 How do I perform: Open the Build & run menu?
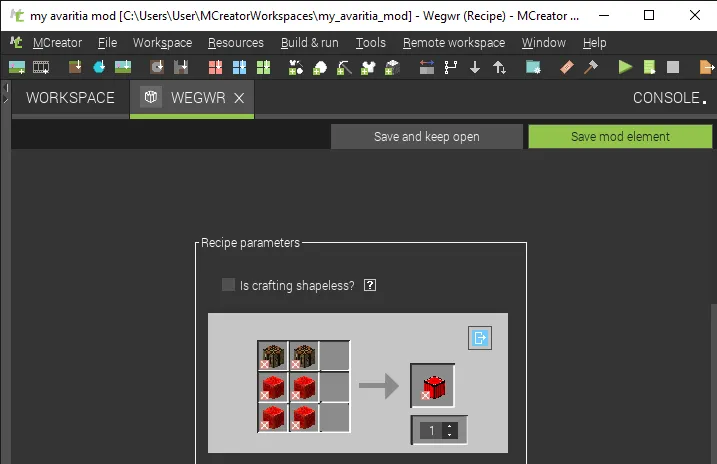[x=310, y=43]
